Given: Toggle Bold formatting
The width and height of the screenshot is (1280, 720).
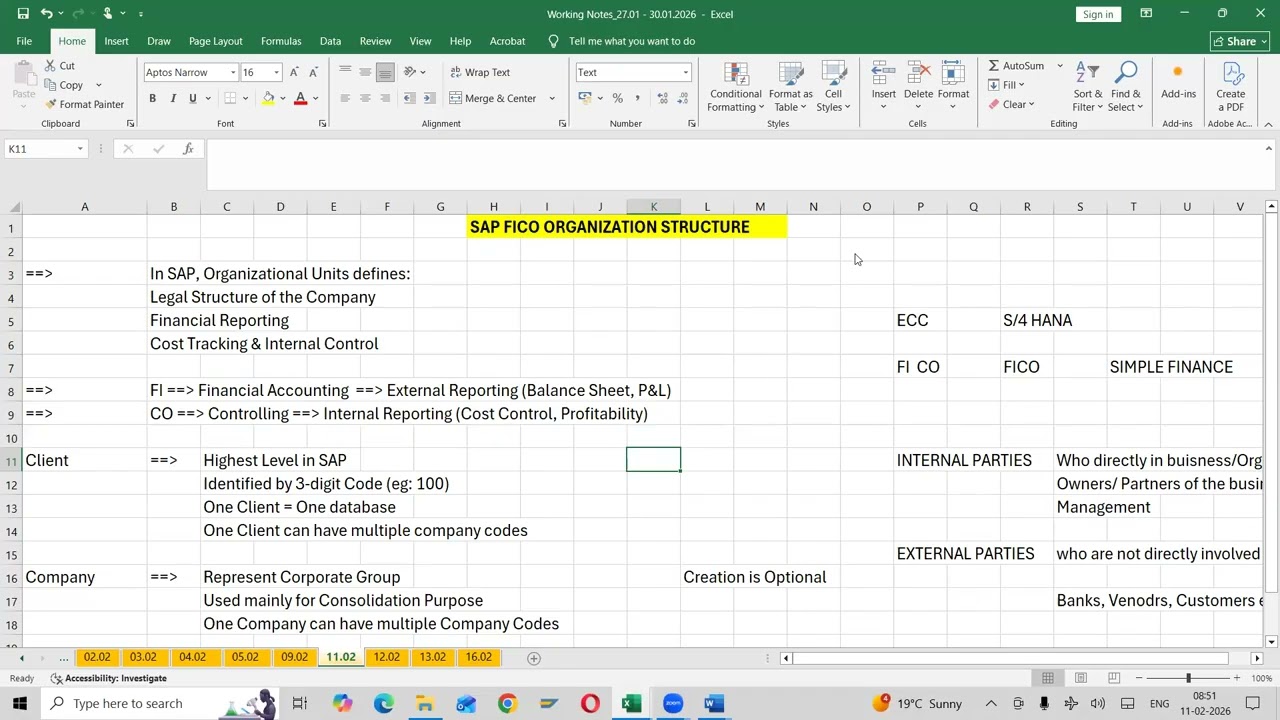Looking at the screenshot, I should click(x=152, y=98).
